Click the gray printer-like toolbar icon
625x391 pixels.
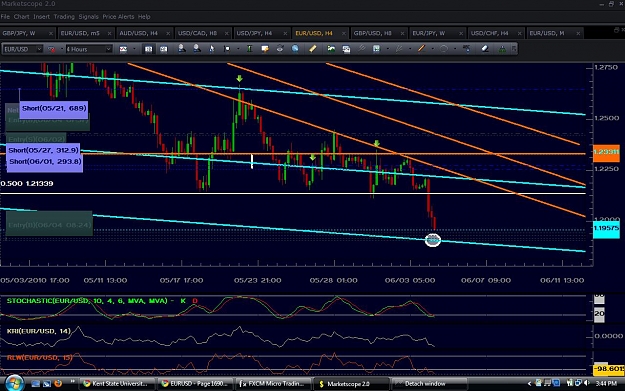tap(280, 49)
